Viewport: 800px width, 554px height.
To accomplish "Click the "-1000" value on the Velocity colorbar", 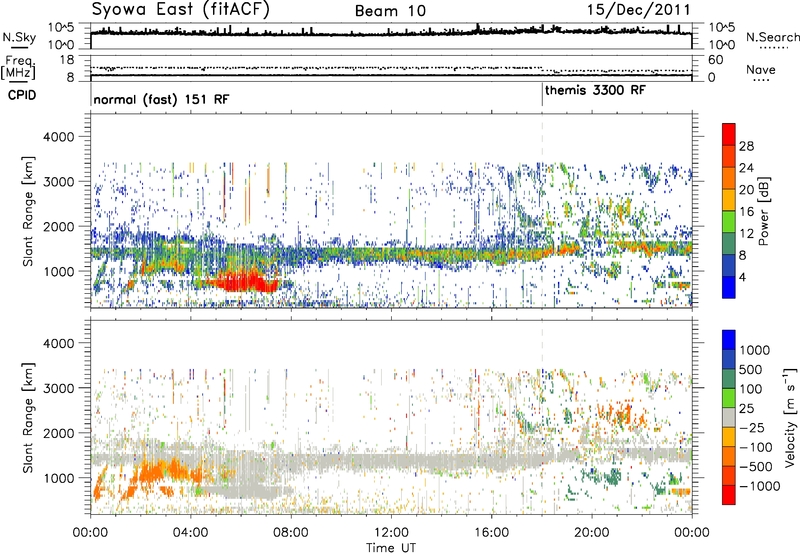I will tap(759, 486).
